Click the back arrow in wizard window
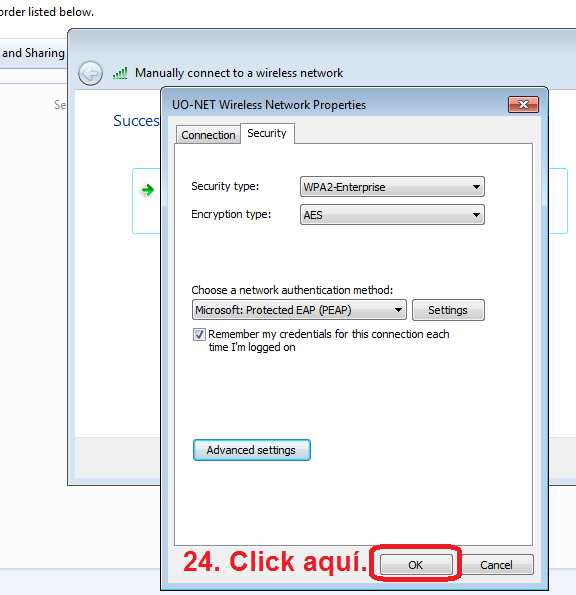 pos(90,73)
